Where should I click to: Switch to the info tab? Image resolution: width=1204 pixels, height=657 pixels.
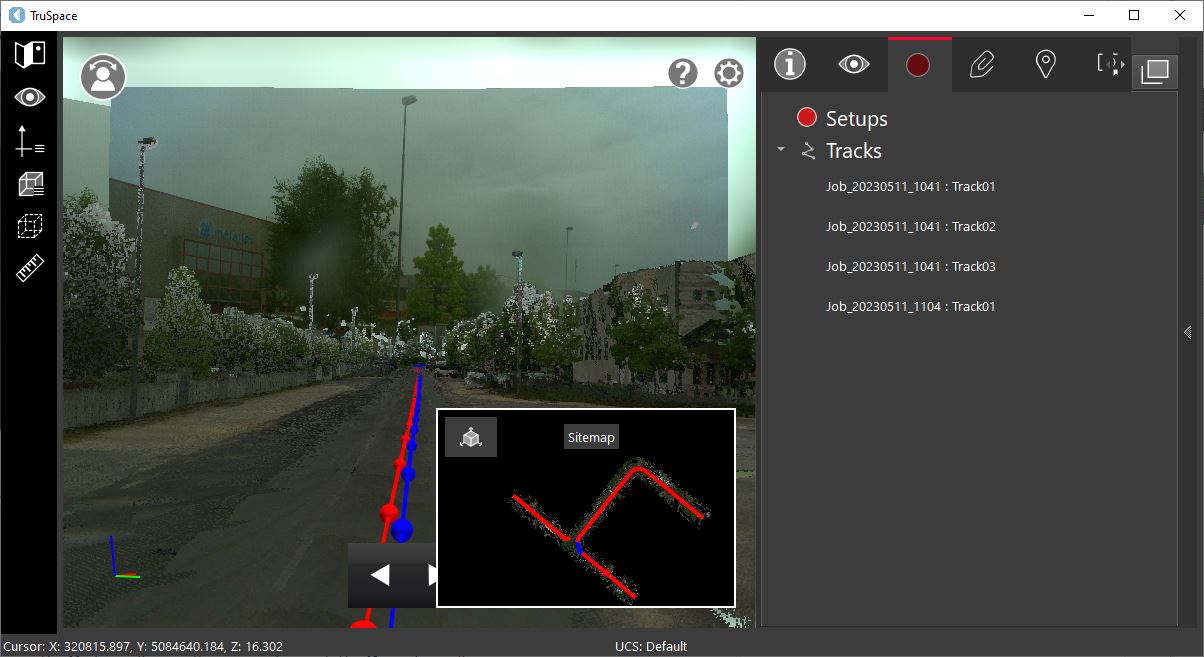tap(790, 65)
